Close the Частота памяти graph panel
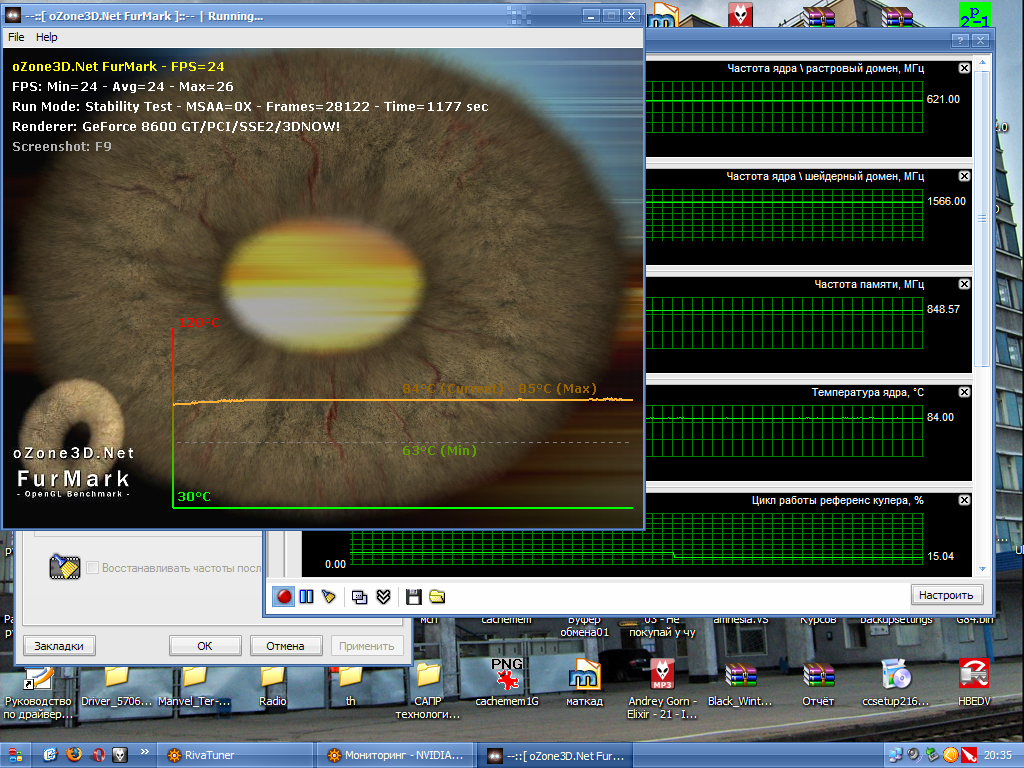 click(964, 285)
